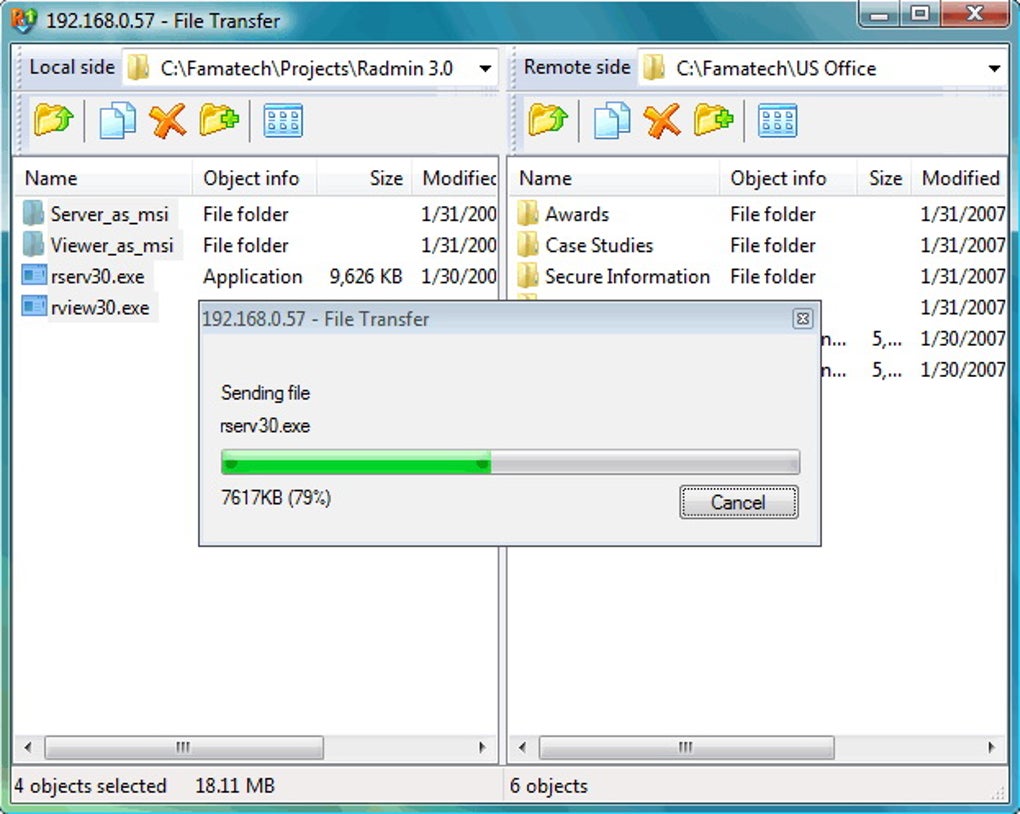
Task: Click Local side scrollbar right arrow
Action: [482, 747]
